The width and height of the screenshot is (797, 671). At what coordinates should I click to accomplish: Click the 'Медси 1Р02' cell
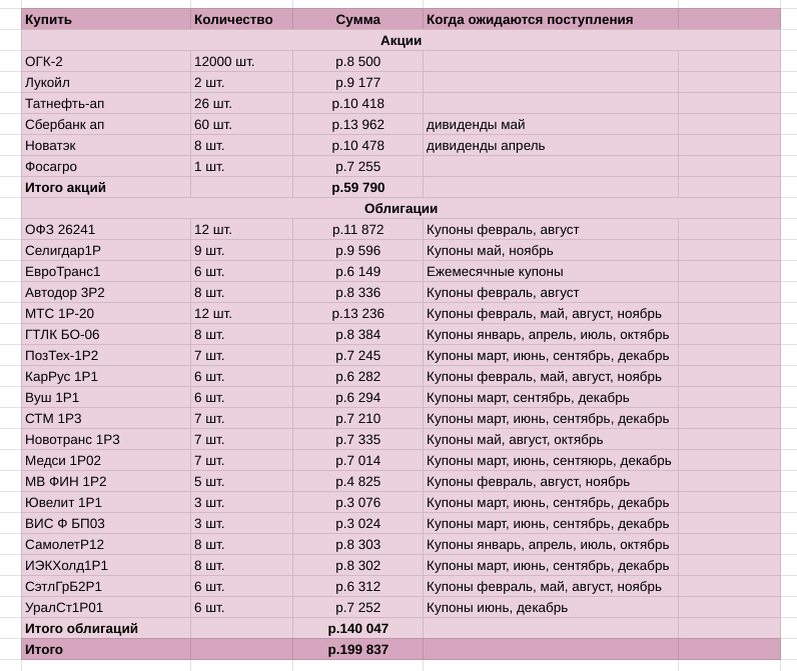(x=106, y=461)
